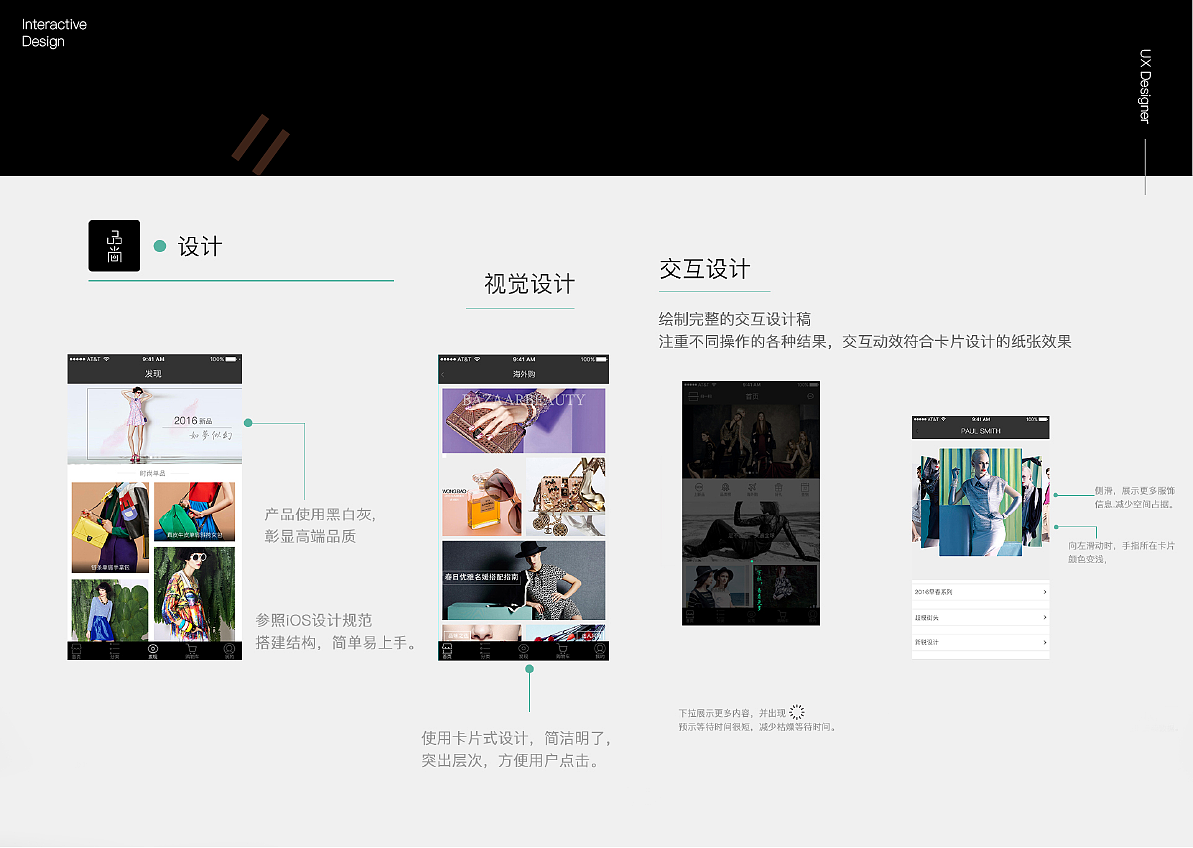Select center blonde model card in PAUL SMITH carousel

pyautogui.click(x=980, y=502)
